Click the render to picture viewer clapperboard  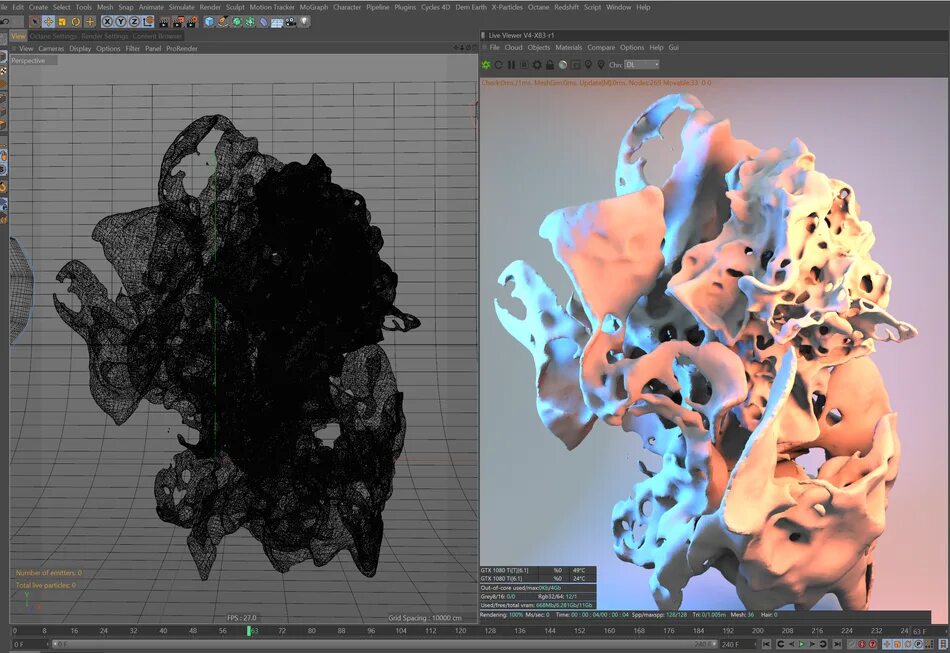(x=177, y=21)
